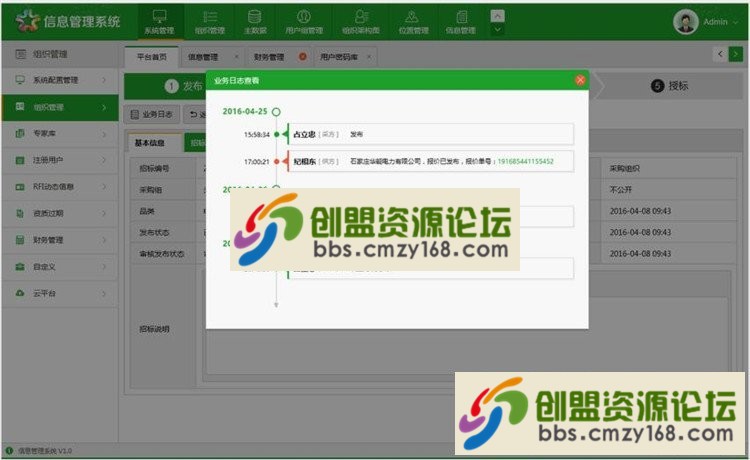
Task: Click inside the 招标说明 text area
Action: 466,335
